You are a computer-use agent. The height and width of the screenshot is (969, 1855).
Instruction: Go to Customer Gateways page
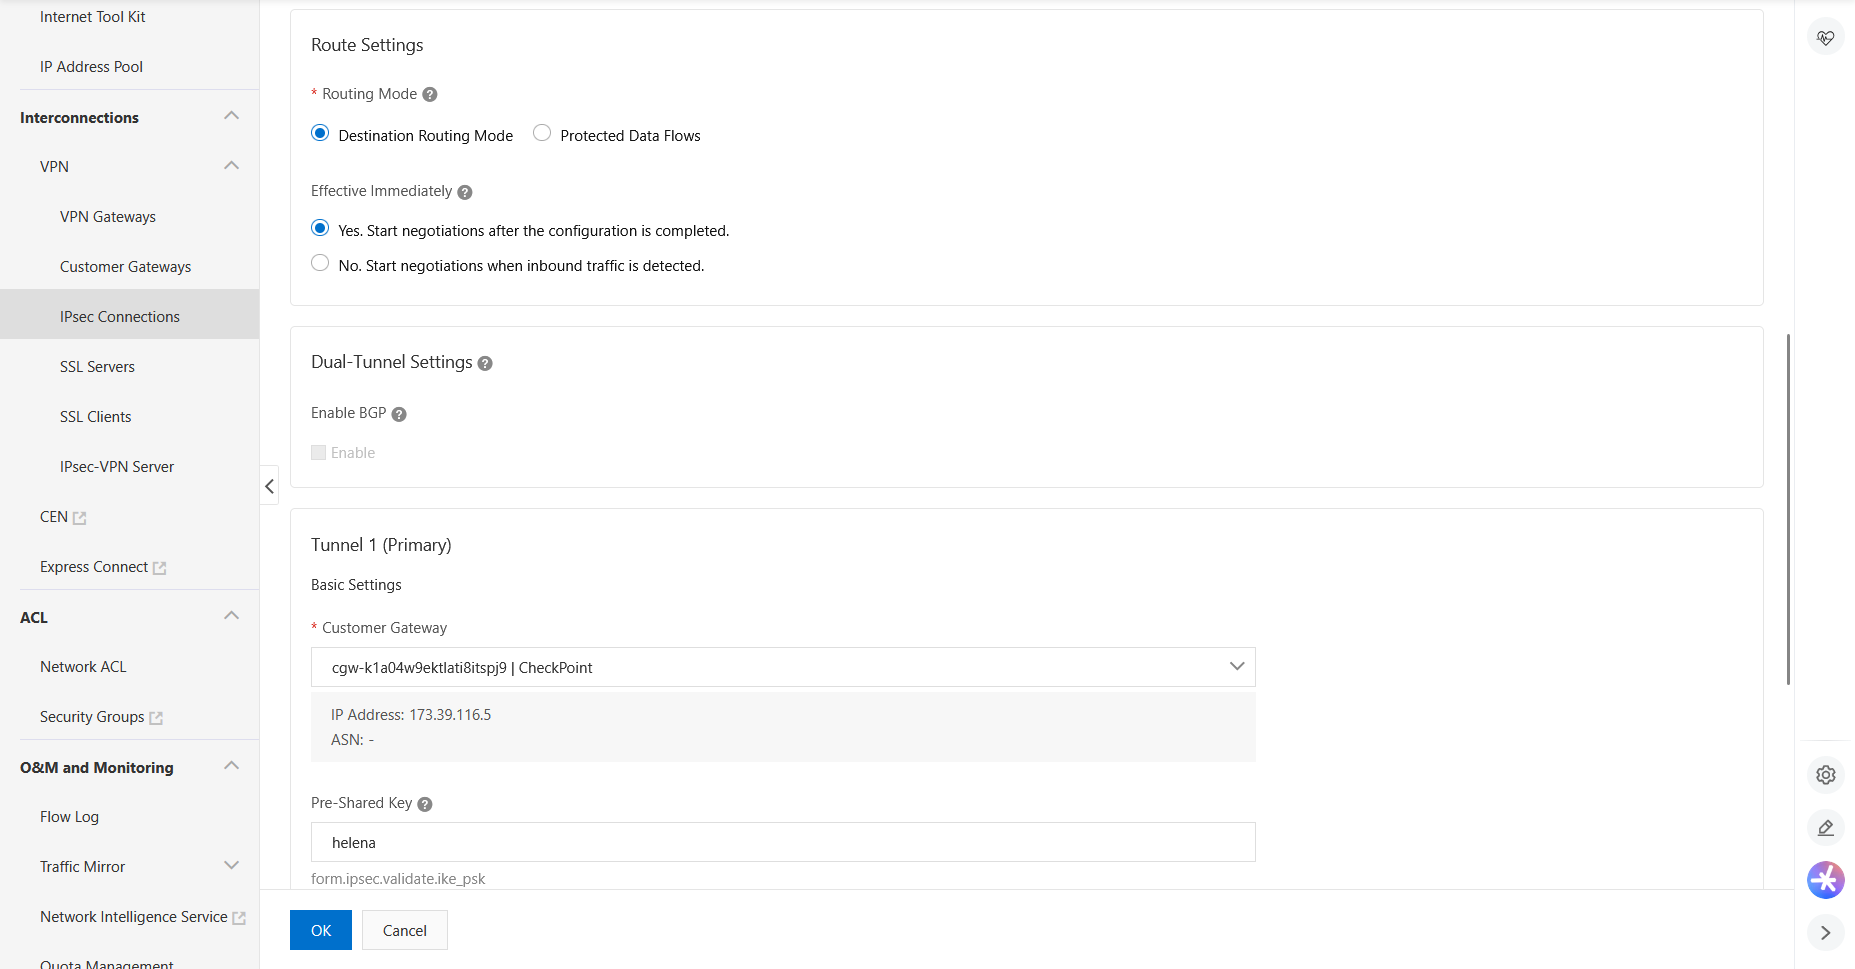125,267
